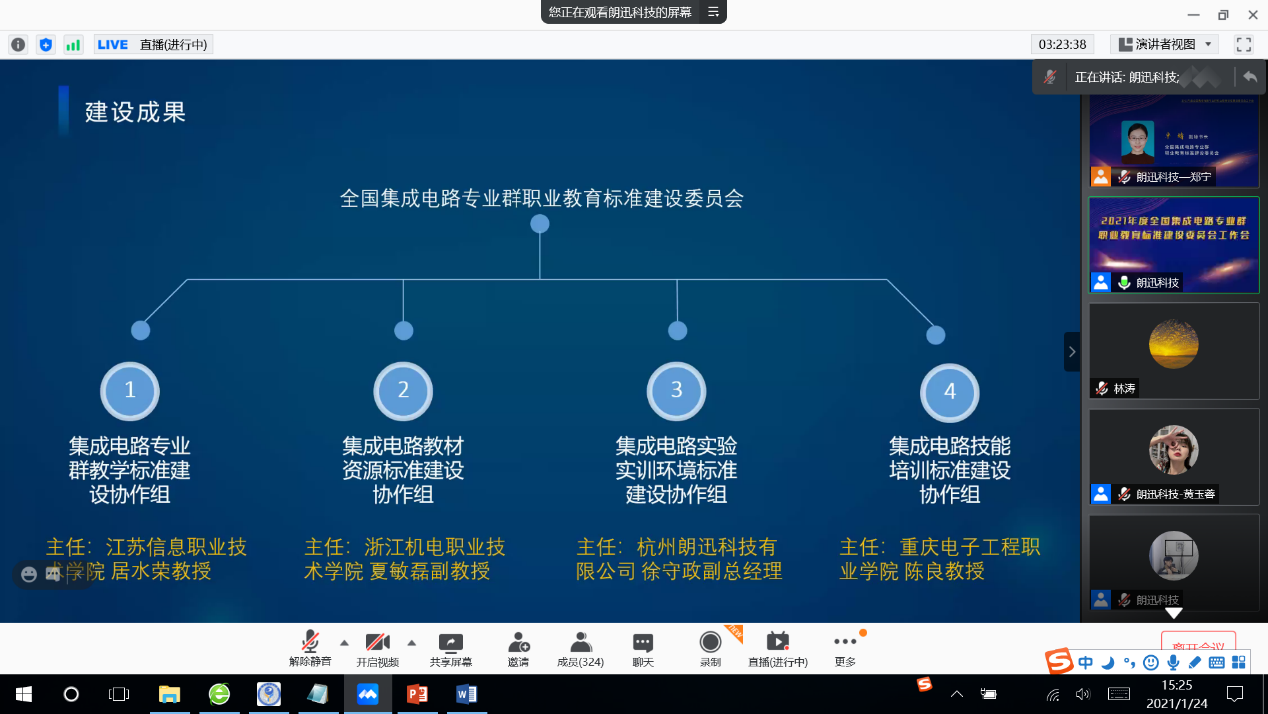1268x714 pixels.
Task: Click the blue security shield icon
Action: [45, 44]
